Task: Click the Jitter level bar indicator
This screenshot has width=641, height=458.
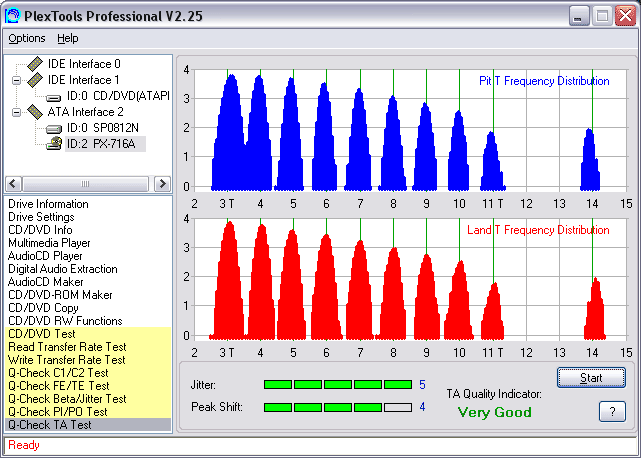Action: coord(338,384)
